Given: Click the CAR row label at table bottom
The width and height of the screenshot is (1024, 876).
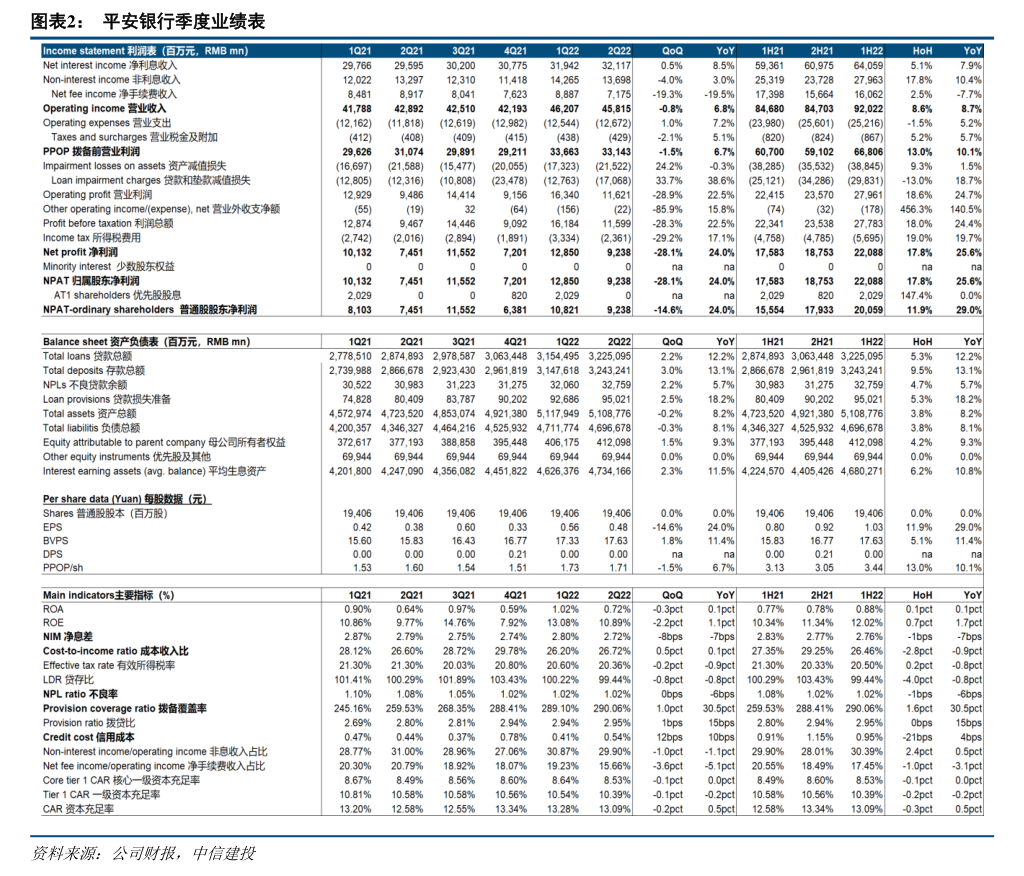Looking at the screenshot, I should tap(78, 809).
